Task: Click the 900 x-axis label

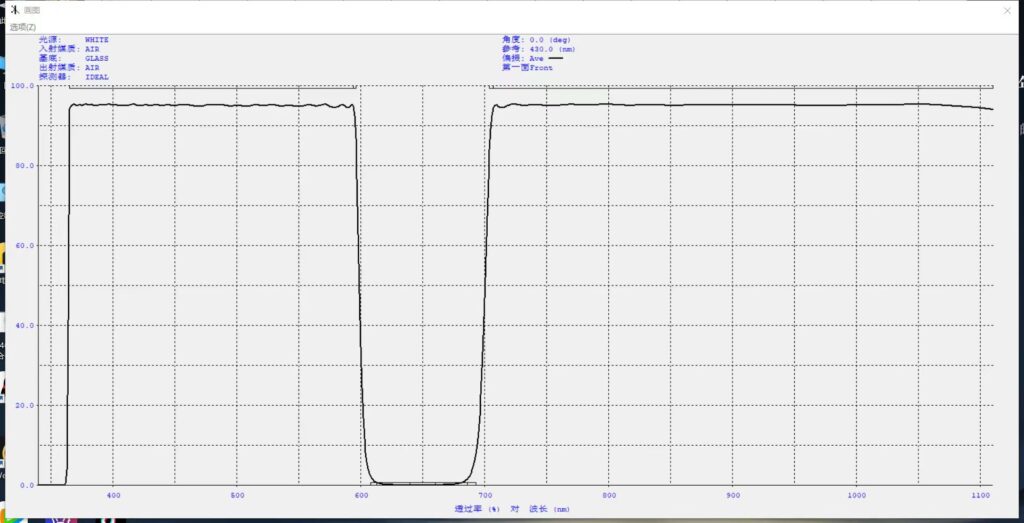Action: pos(732,494)
